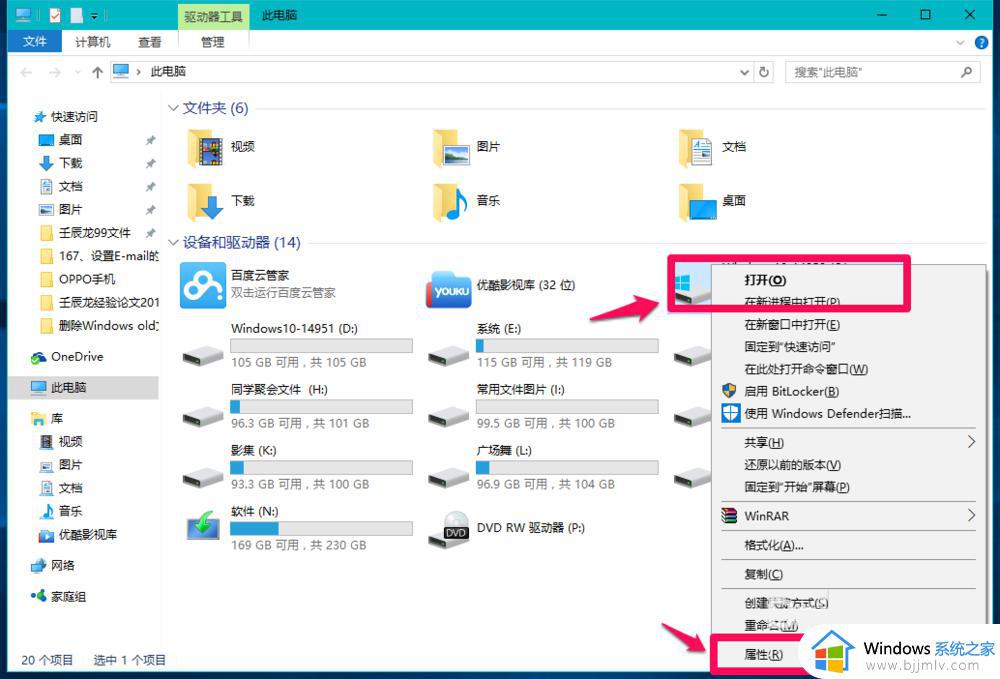1000x679 pixels.
Task: Select the 系统 (E:) drive icon
Action: tap(448, 356)
